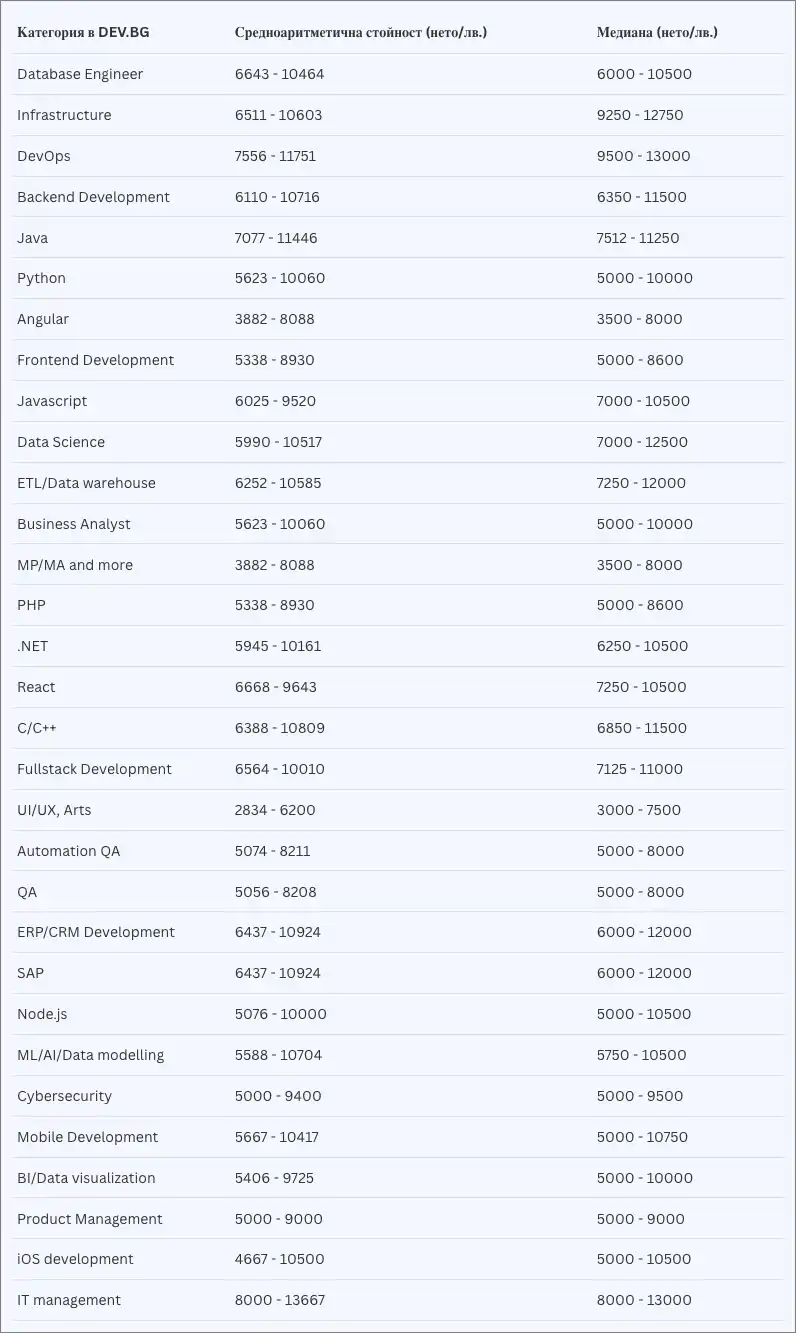Select the ERP/CRM Development category cell
The height and width of the screenshot is (1333, 796).
pos(96,932)
